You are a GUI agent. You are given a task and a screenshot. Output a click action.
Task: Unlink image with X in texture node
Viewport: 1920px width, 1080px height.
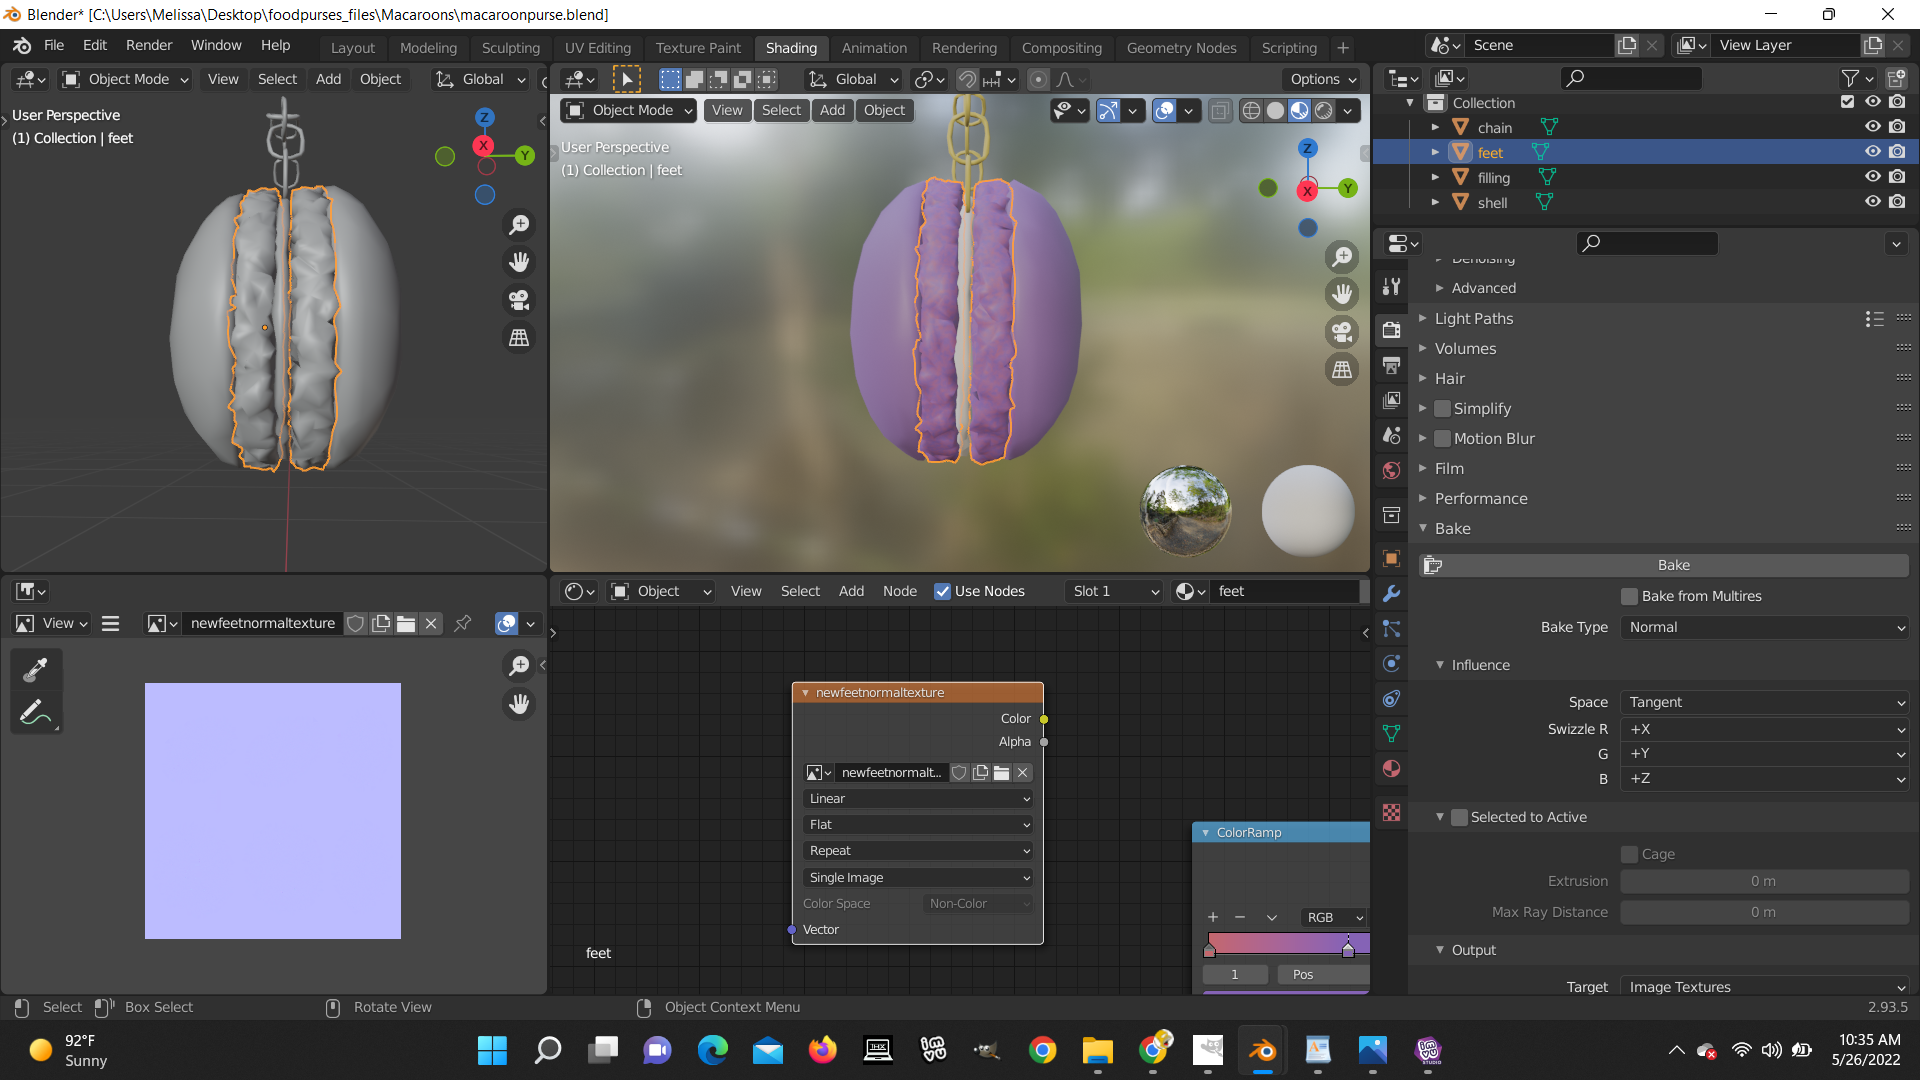(x=1022, y=772)
